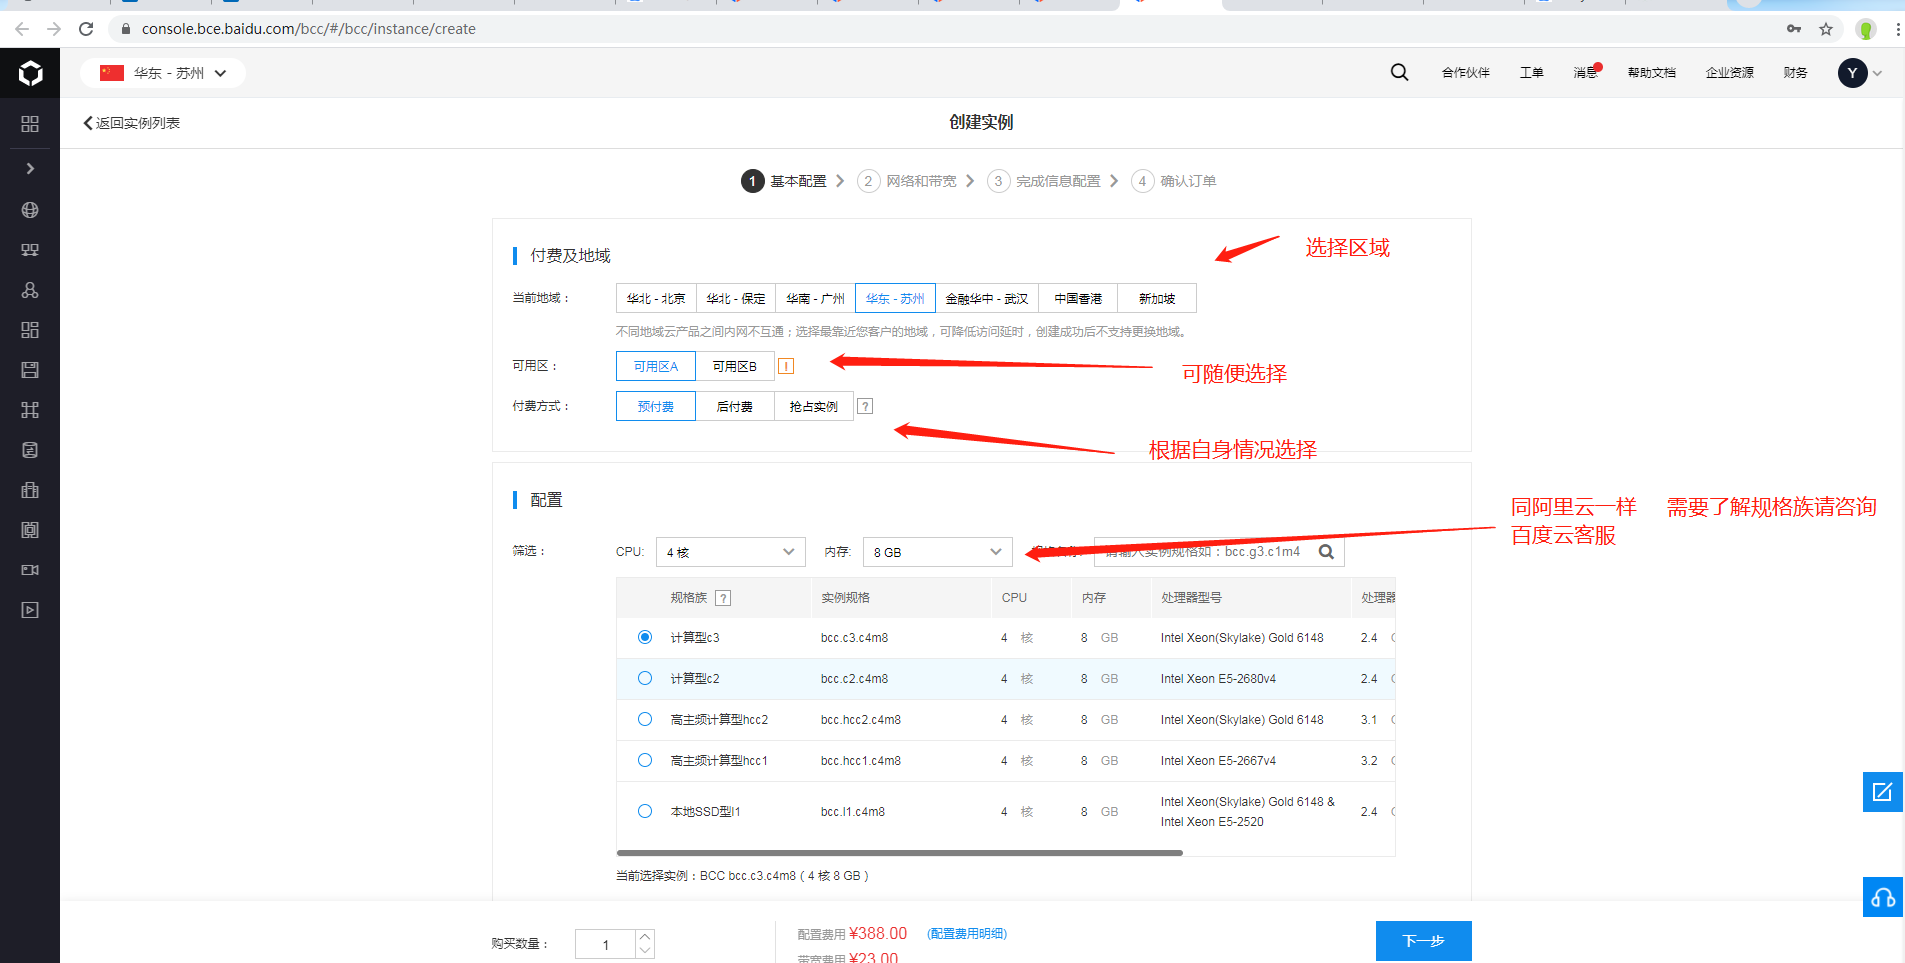Screen dimensions: 1905x963
Task: Click the sidebar icon below the globe
Action: tap(30, 250)
